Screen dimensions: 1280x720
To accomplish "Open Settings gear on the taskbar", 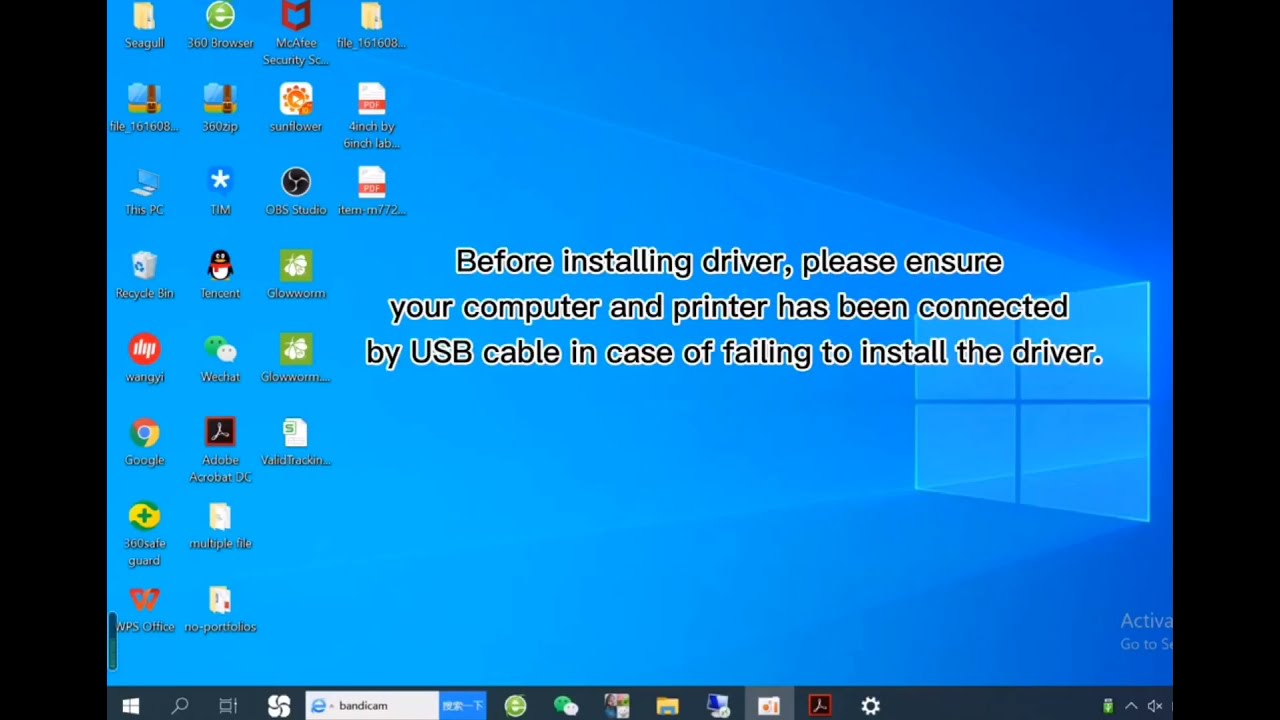I will pos(870,706).
